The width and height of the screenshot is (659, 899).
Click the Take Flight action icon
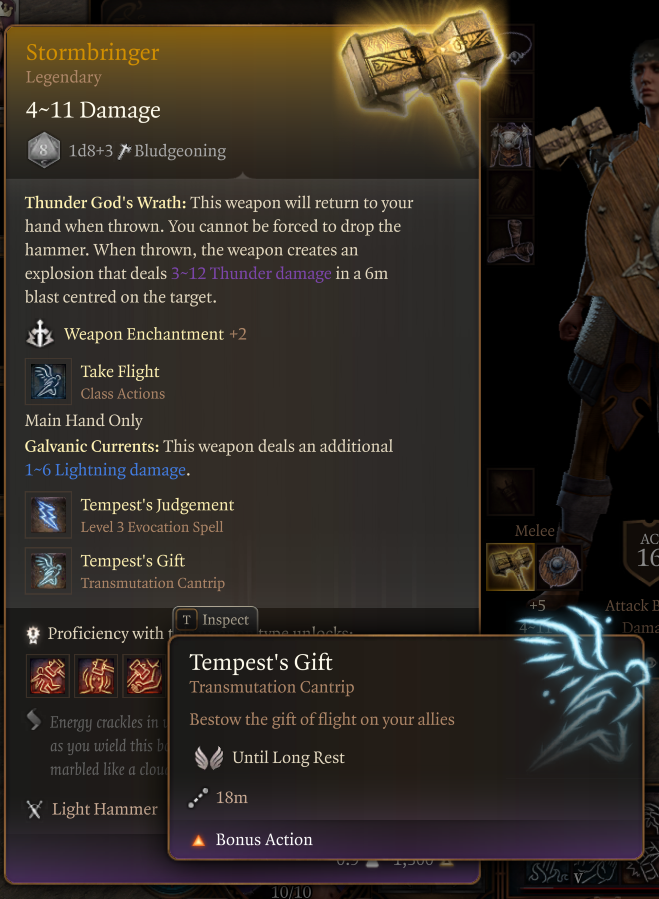click(x=48, y=382)
